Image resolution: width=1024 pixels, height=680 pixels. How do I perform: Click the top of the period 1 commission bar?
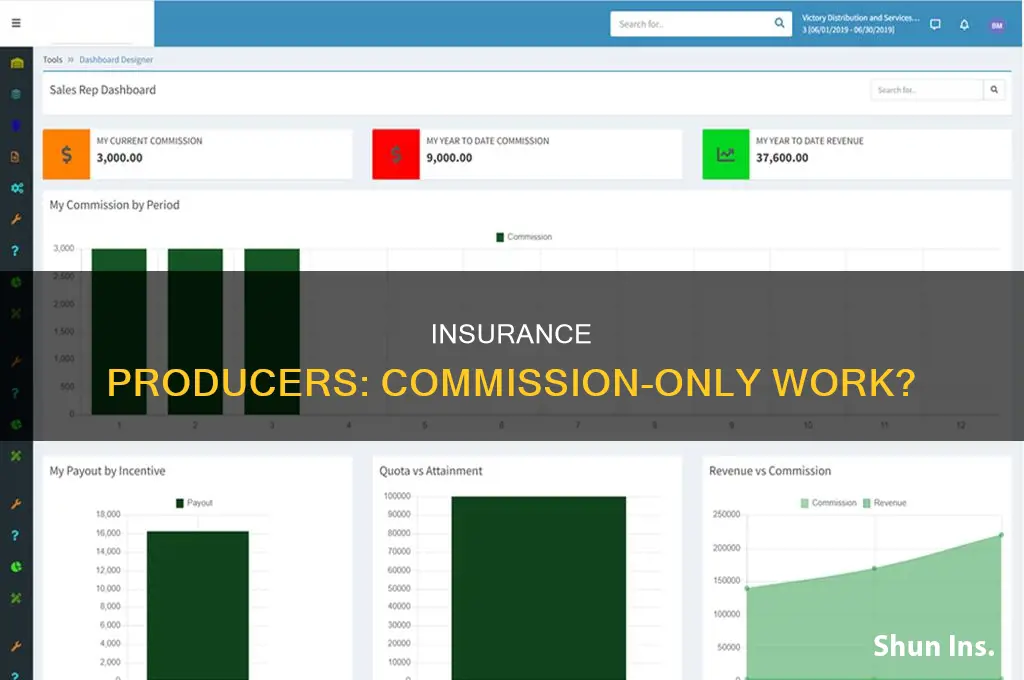[x=119, y=251]
